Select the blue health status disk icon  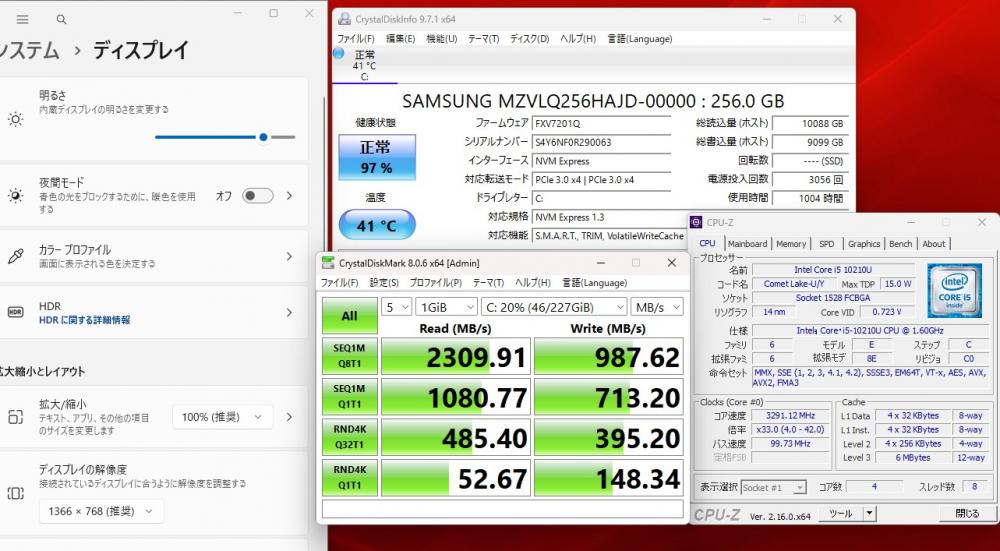[x=339, y=54]
